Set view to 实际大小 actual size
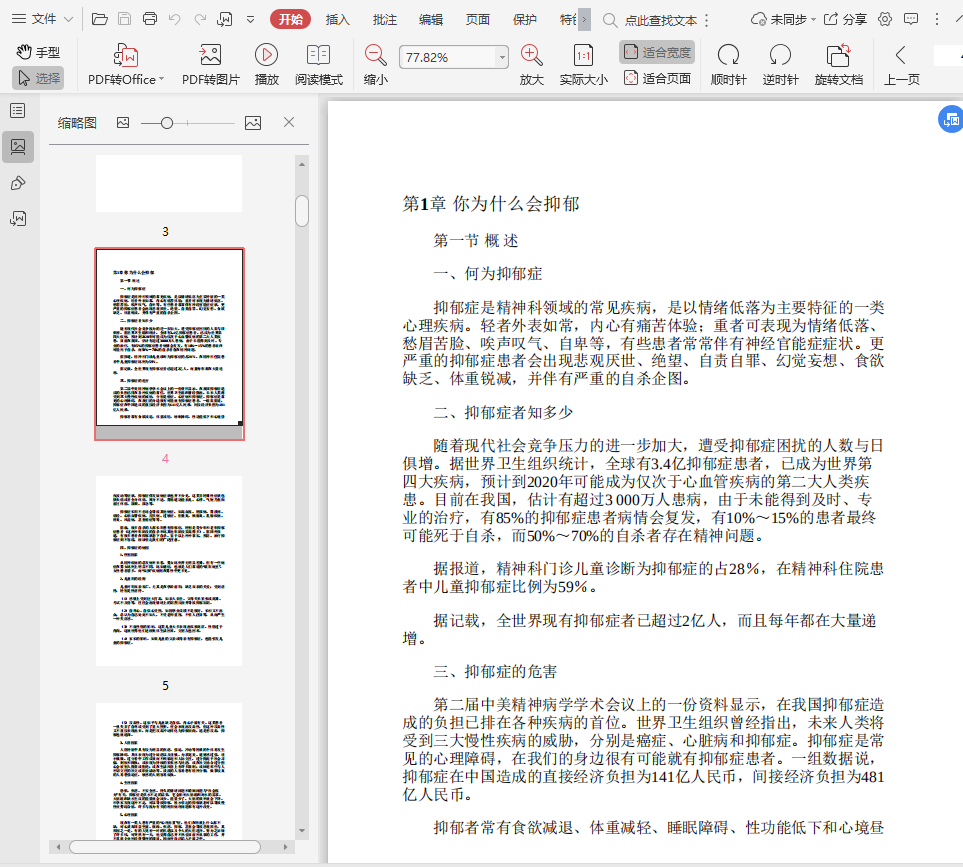 tap(583, 56)
